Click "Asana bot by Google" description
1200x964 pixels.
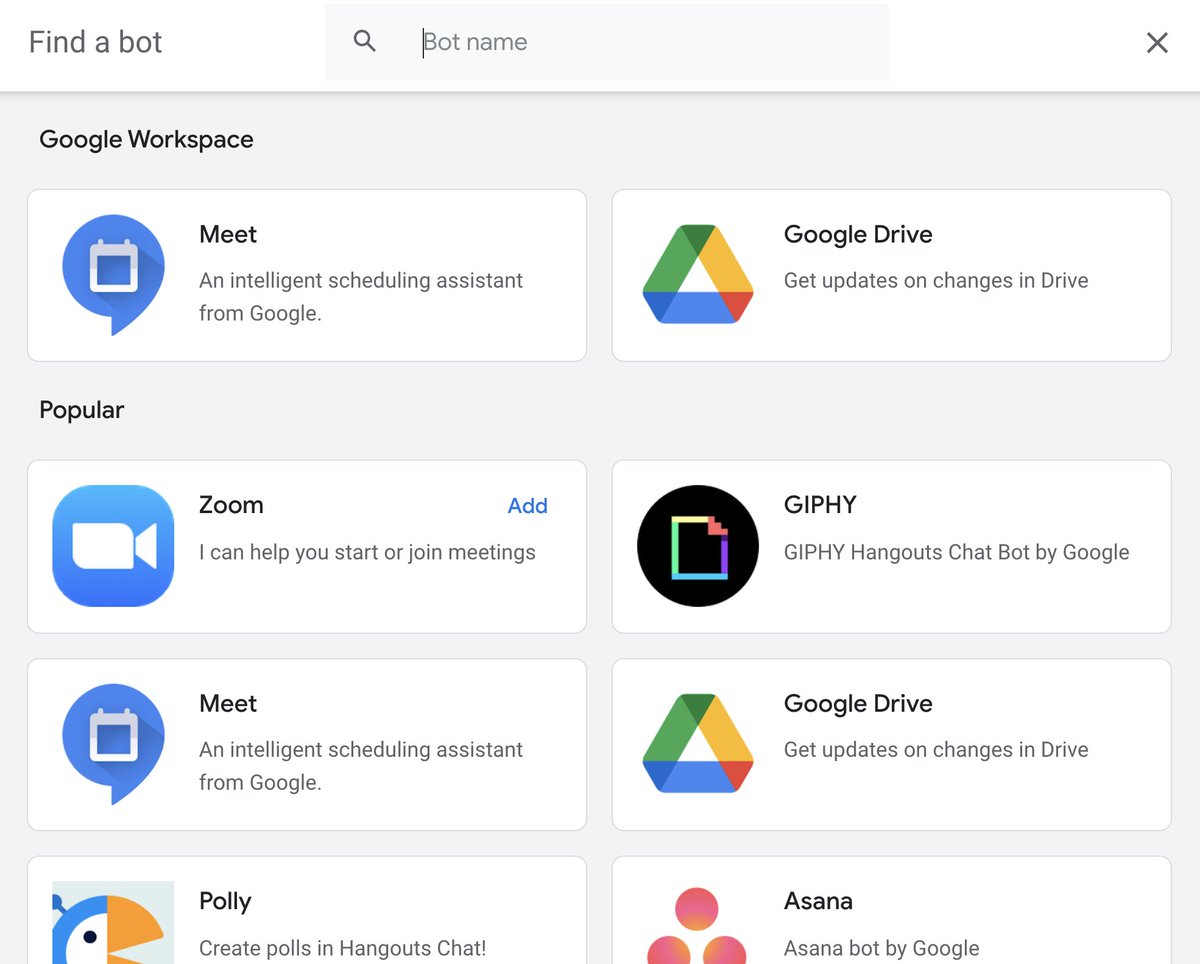coord(881,949)
